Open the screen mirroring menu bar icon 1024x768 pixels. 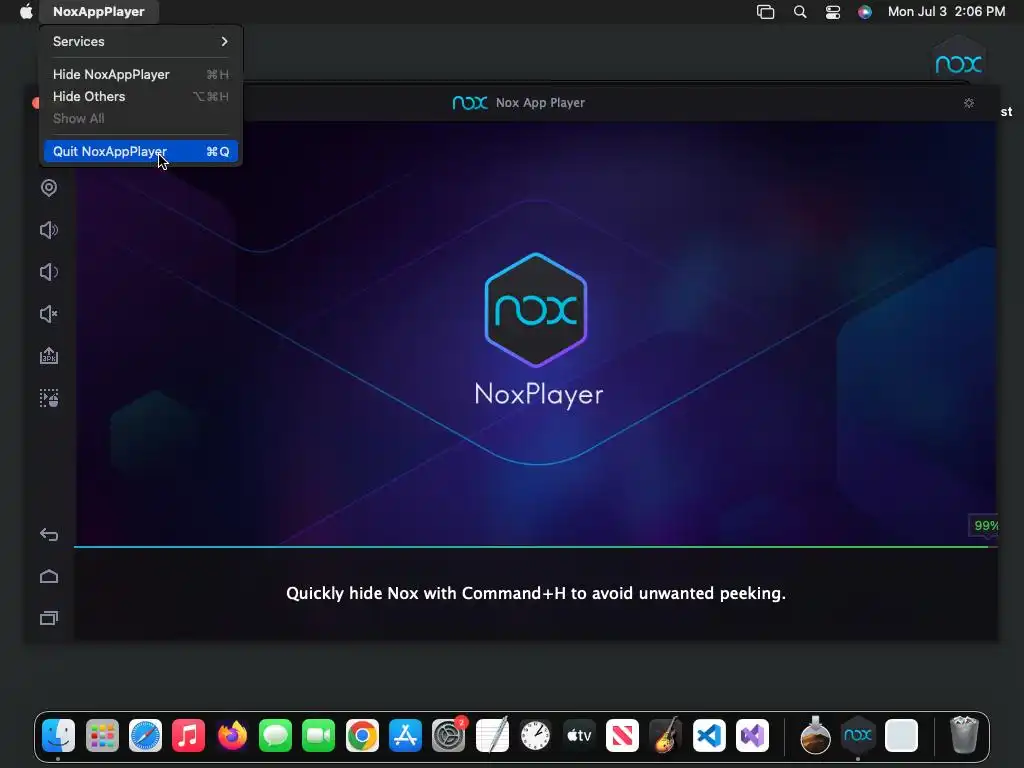[x=765, y=12]
